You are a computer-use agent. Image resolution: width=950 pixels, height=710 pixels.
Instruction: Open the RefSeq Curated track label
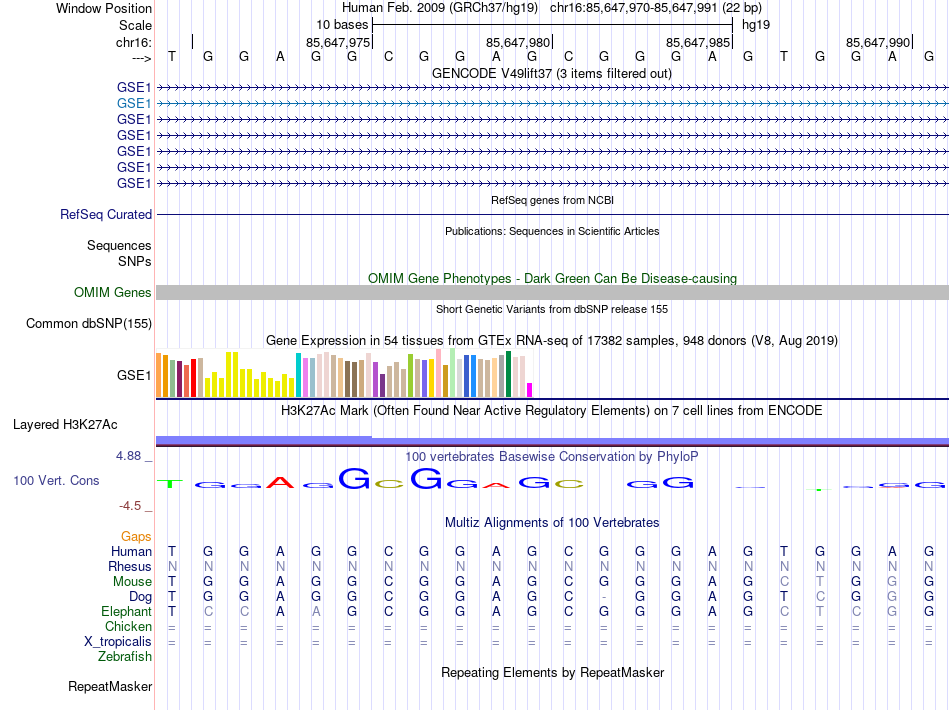(x=106, y=215)
